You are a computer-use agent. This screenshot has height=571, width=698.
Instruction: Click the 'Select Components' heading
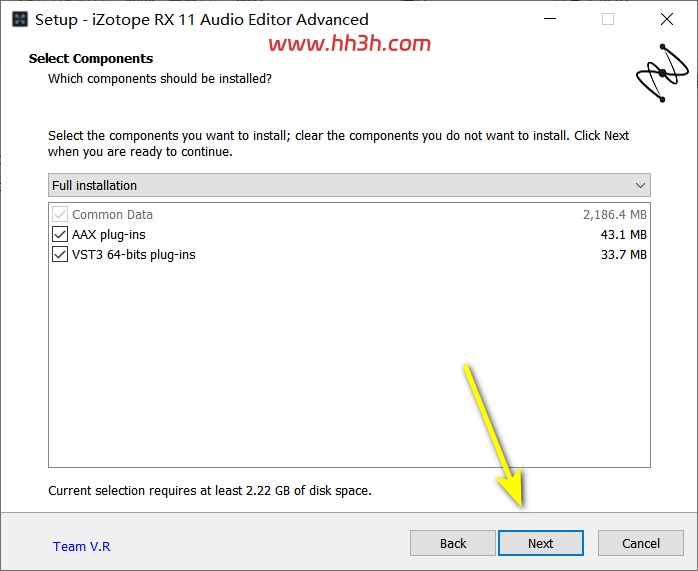(x=91, y=58)
